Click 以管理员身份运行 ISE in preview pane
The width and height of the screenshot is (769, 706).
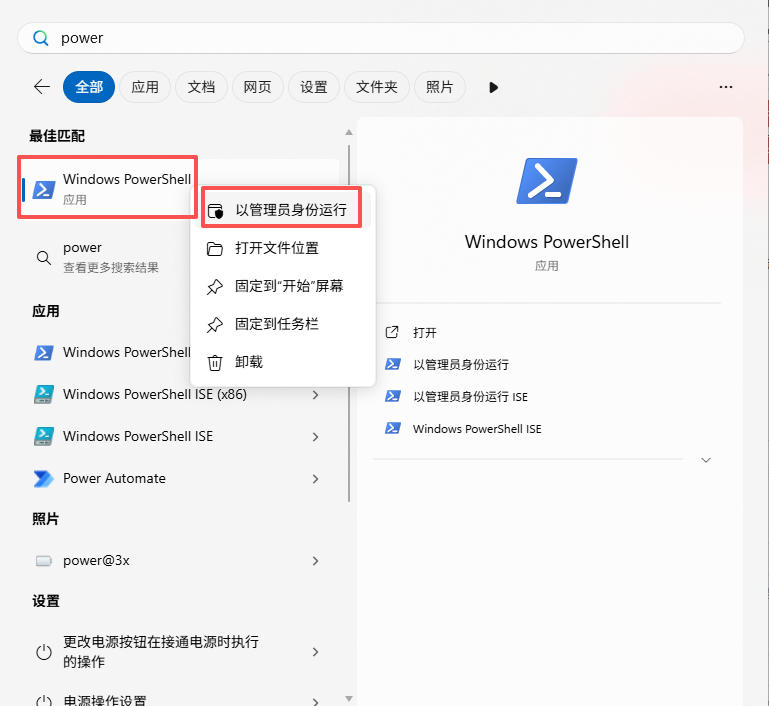click(470, 397)
